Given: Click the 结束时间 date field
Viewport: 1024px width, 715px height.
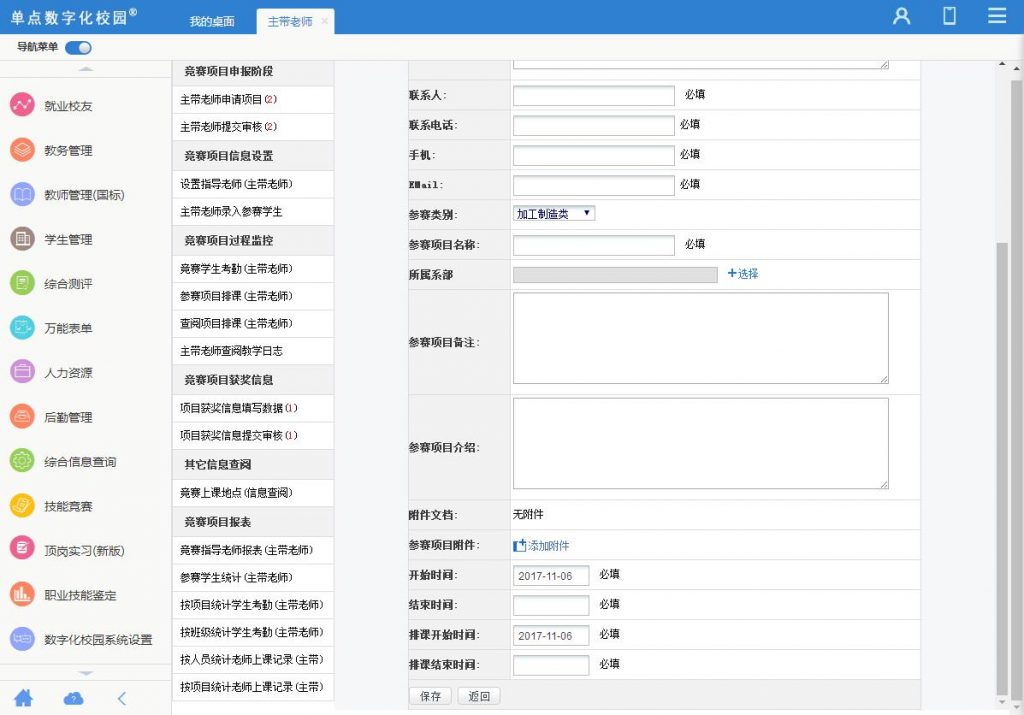Looking at the screenshot, I should (551, 605).
